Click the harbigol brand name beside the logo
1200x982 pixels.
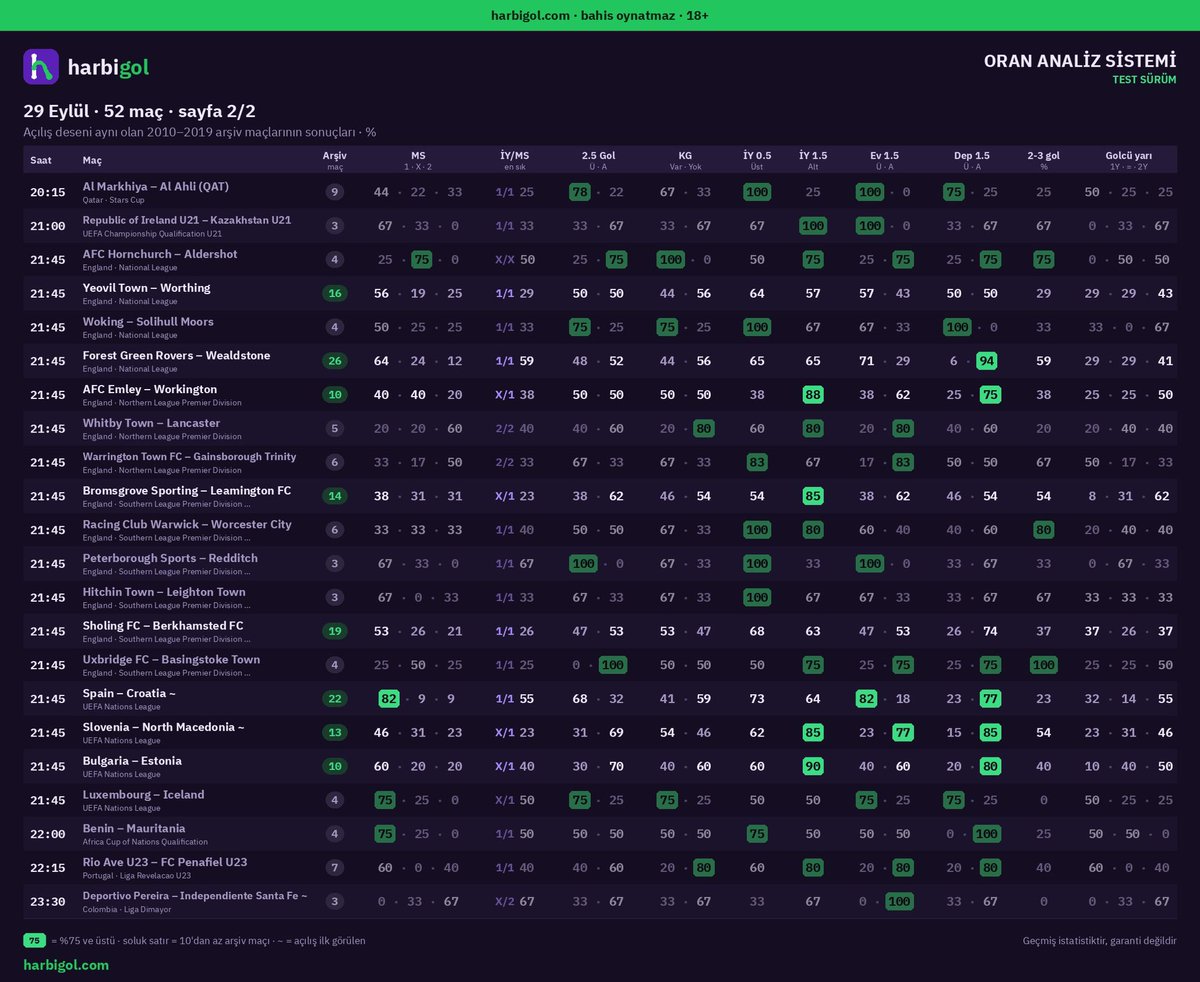108,68
